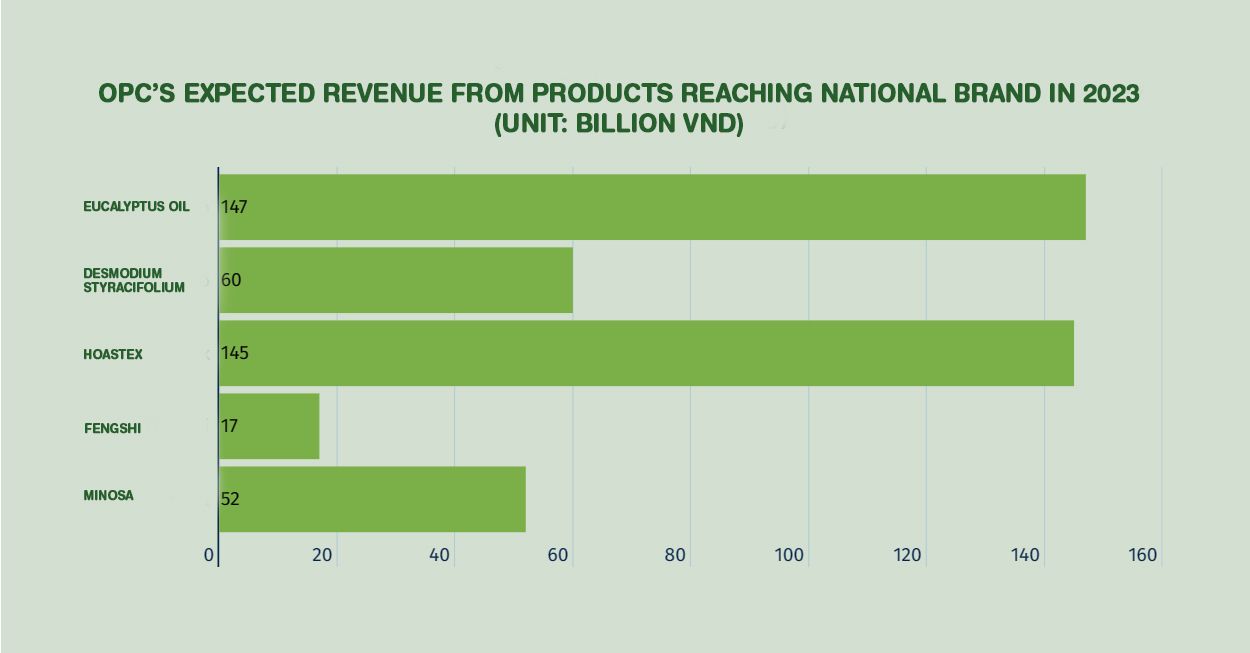Select the "DESMODIUM STYRACIFOLIUM" category label
The height and width of the screenshot is (653, 1250).
click(134, 280)
